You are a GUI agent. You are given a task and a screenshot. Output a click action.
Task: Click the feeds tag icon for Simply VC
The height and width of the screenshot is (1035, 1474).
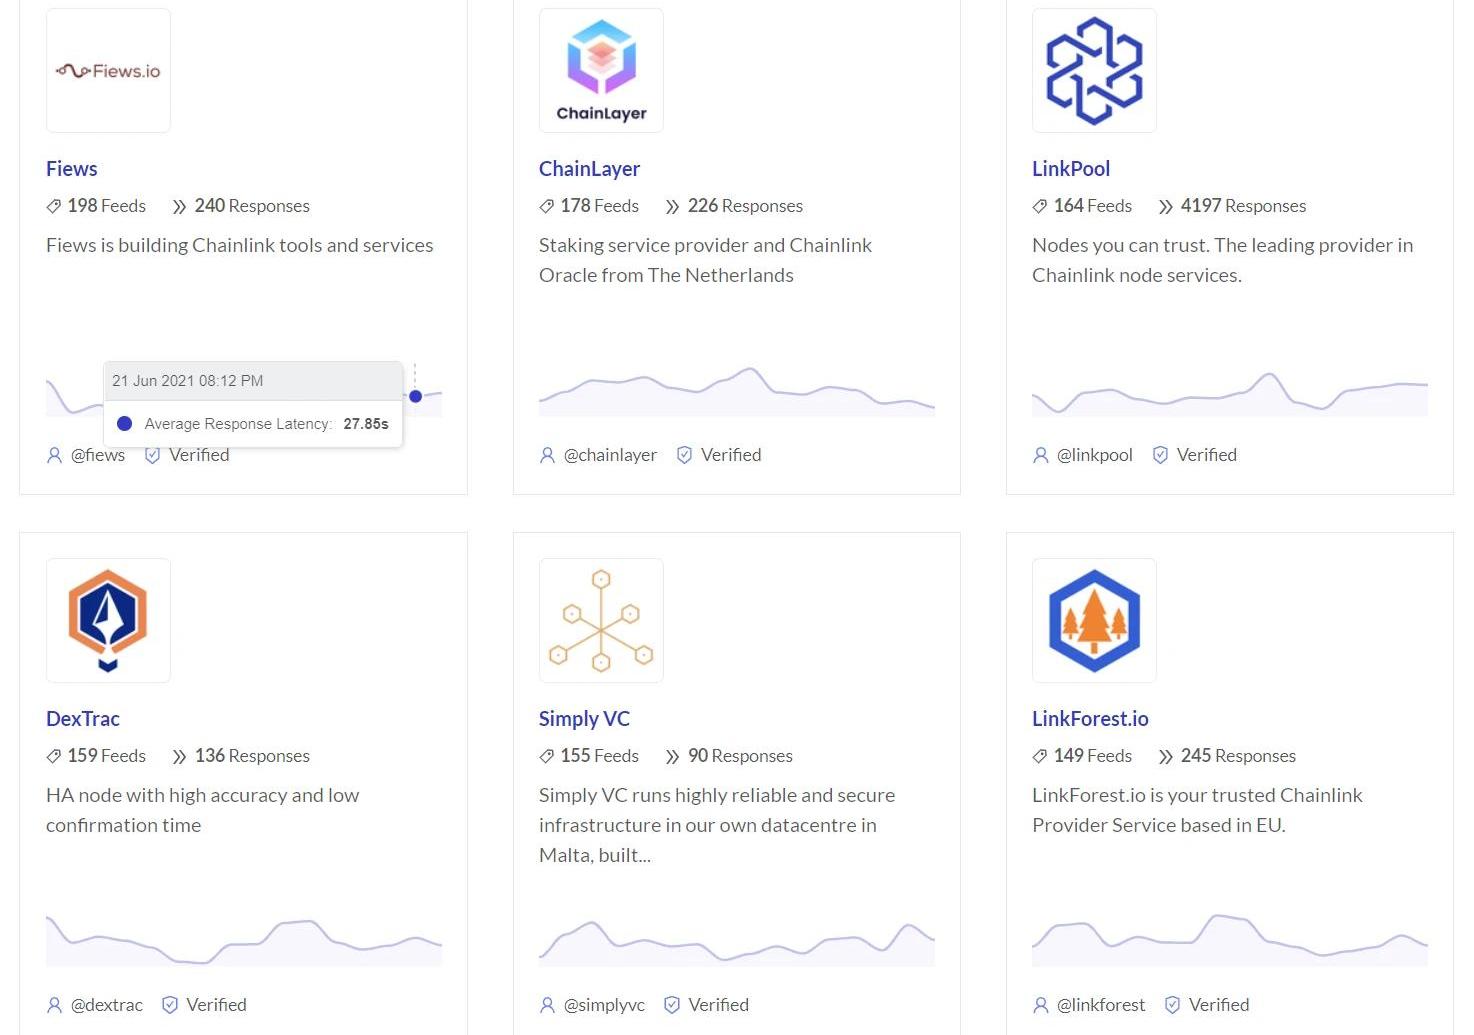click(547, 757)
